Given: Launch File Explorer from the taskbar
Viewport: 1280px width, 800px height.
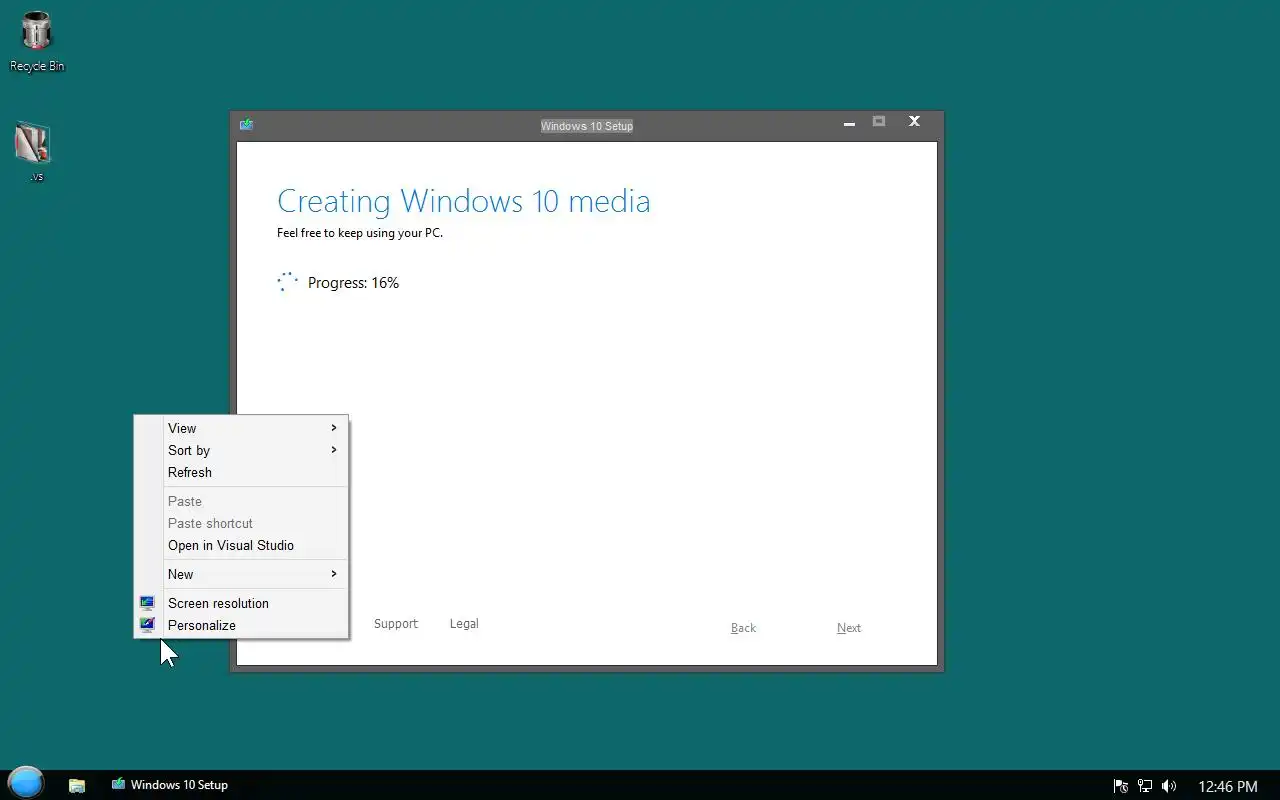Looking at the screenshot, I should tap(77, 785).
